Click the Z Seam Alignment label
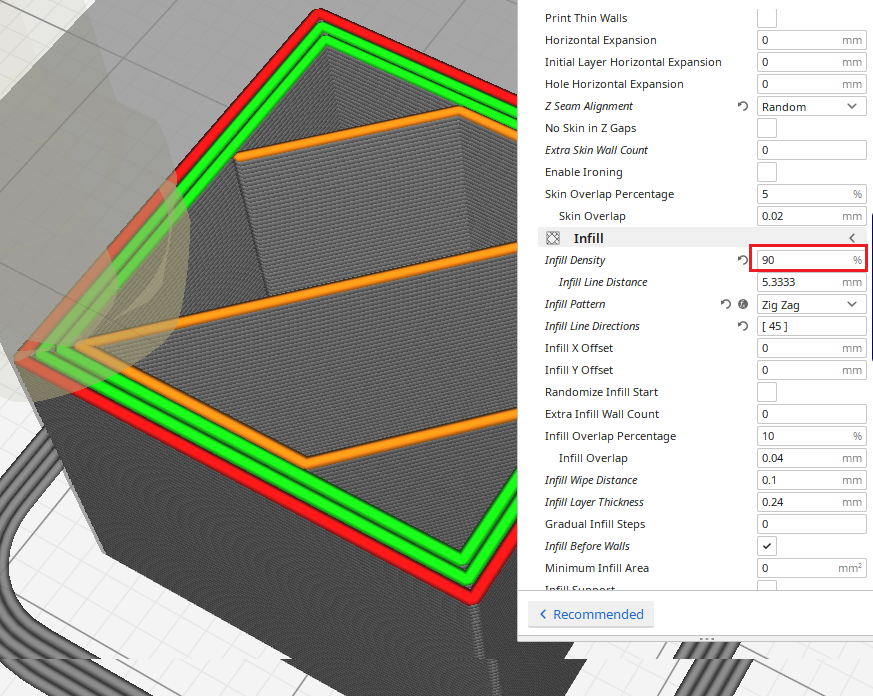Image resolution: width=873 pixels, height=696 pixels. click(588, 106)
